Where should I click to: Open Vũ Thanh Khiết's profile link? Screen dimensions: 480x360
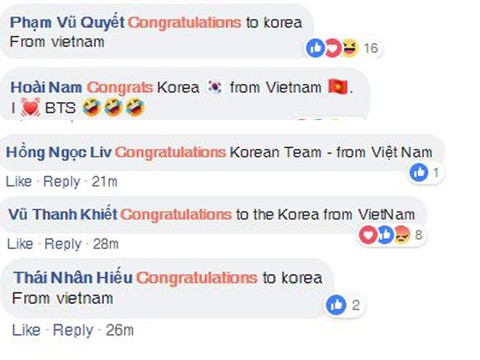pyautogui.click(x=63, y=214)
